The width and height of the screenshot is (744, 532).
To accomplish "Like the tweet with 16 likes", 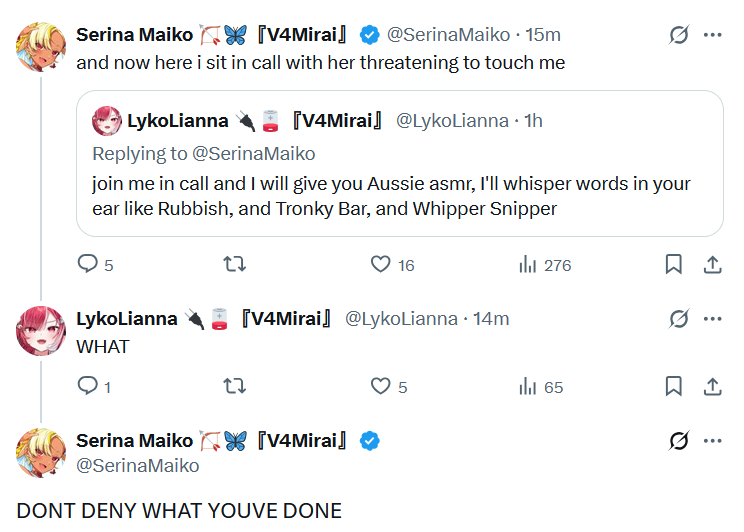I will pos(380,264).
